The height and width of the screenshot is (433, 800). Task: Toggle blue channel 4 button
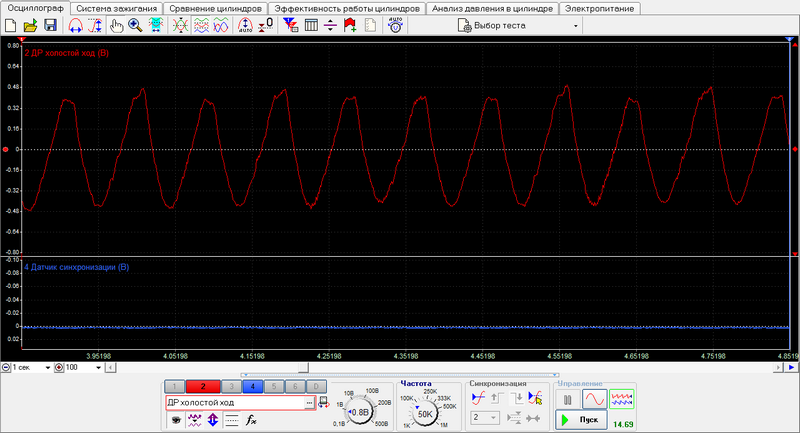pyautogui.click(x=253, y=387)
